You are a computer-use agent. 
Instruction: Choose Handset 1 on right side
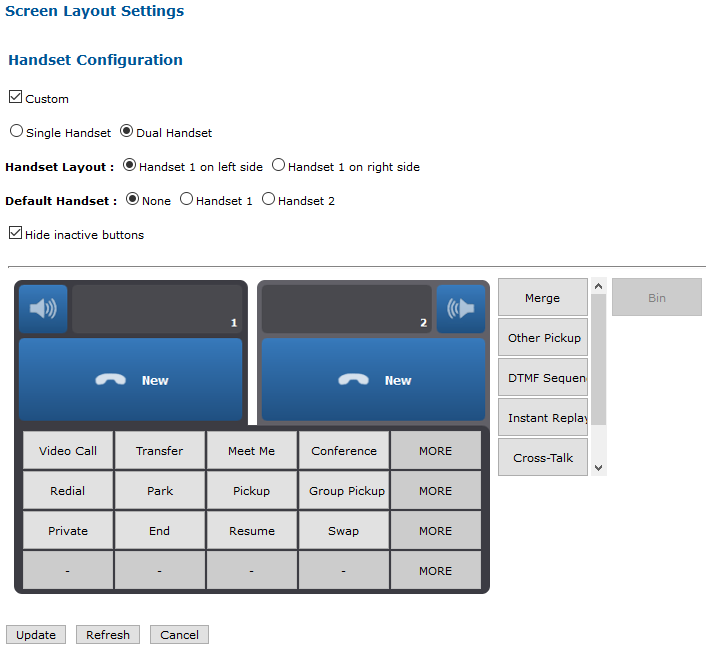[278, 165]
